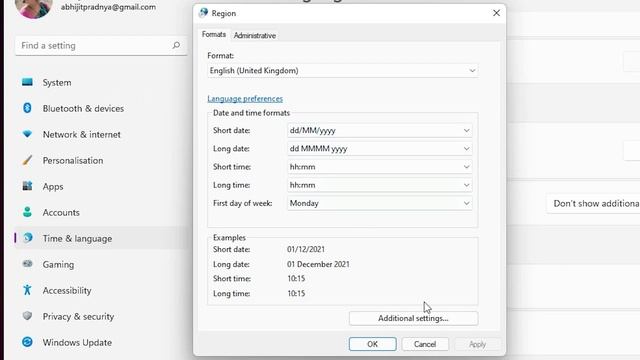Click the Accessibility figure icon
The width and height of the screenshot is (640, 360).
(27, 290)
